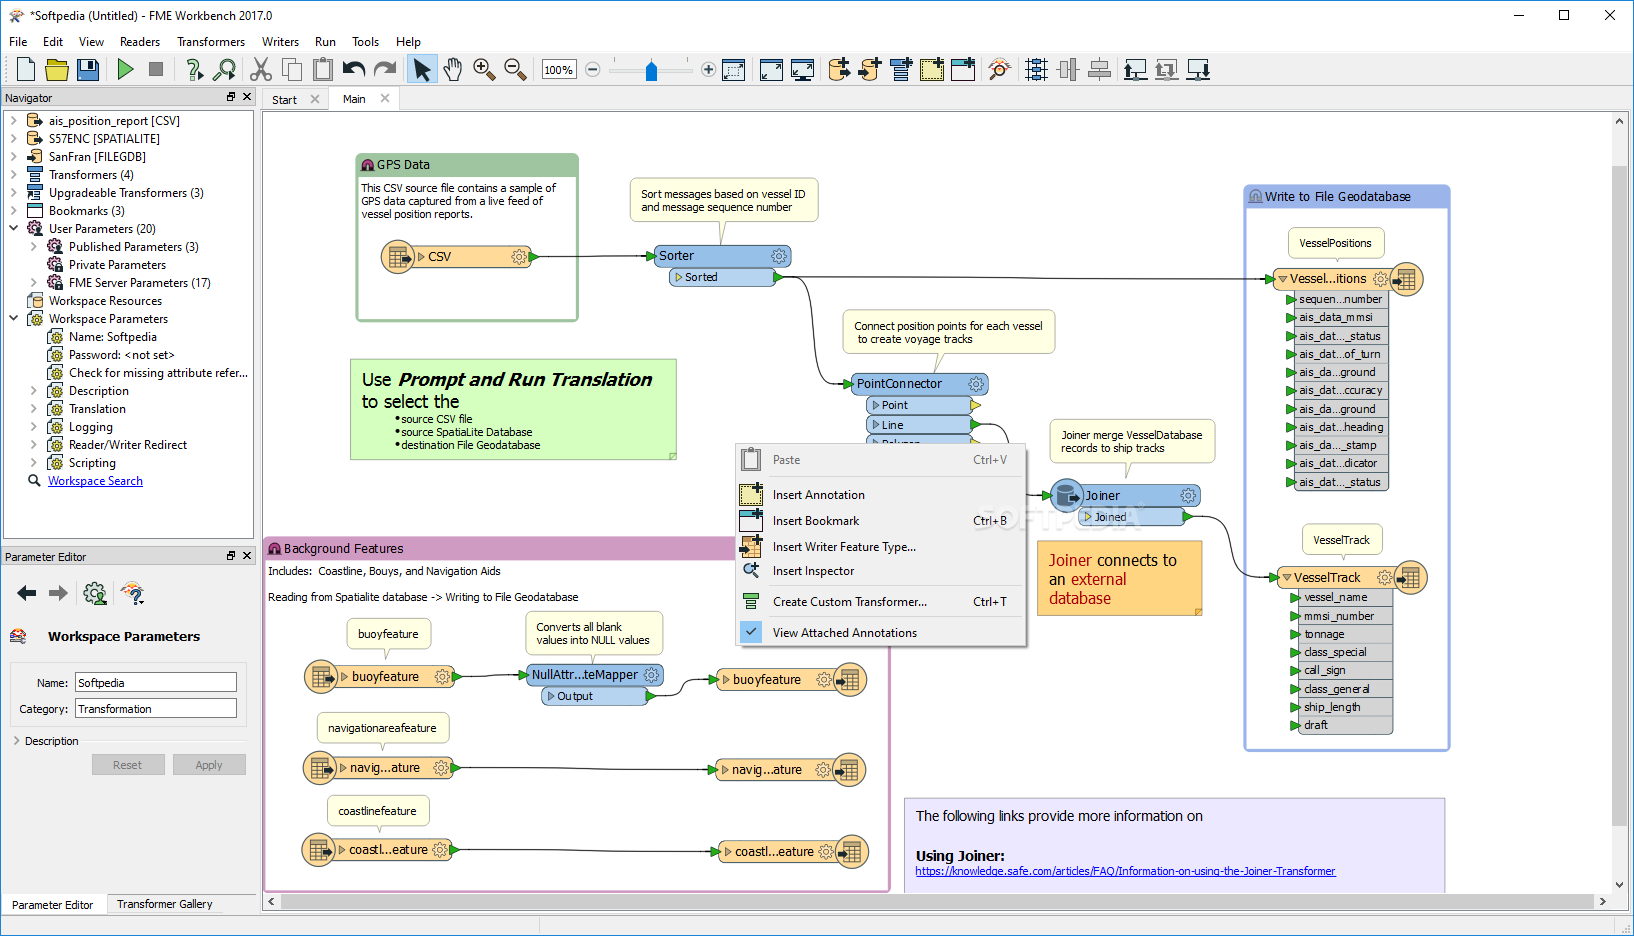Select the arrow pointer tool
Image resolution: width=1634 pixels, height=936 pixels.
422,69
